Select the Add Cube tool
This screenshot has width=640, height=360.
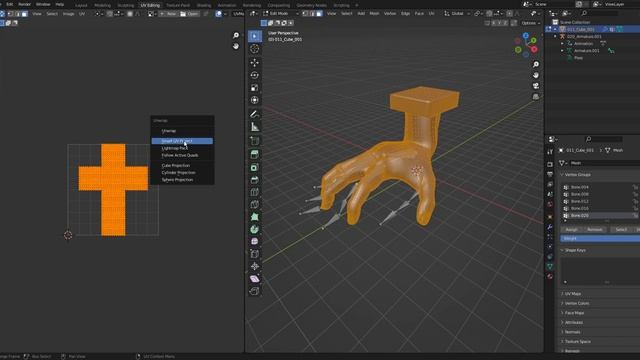(255, 141)
